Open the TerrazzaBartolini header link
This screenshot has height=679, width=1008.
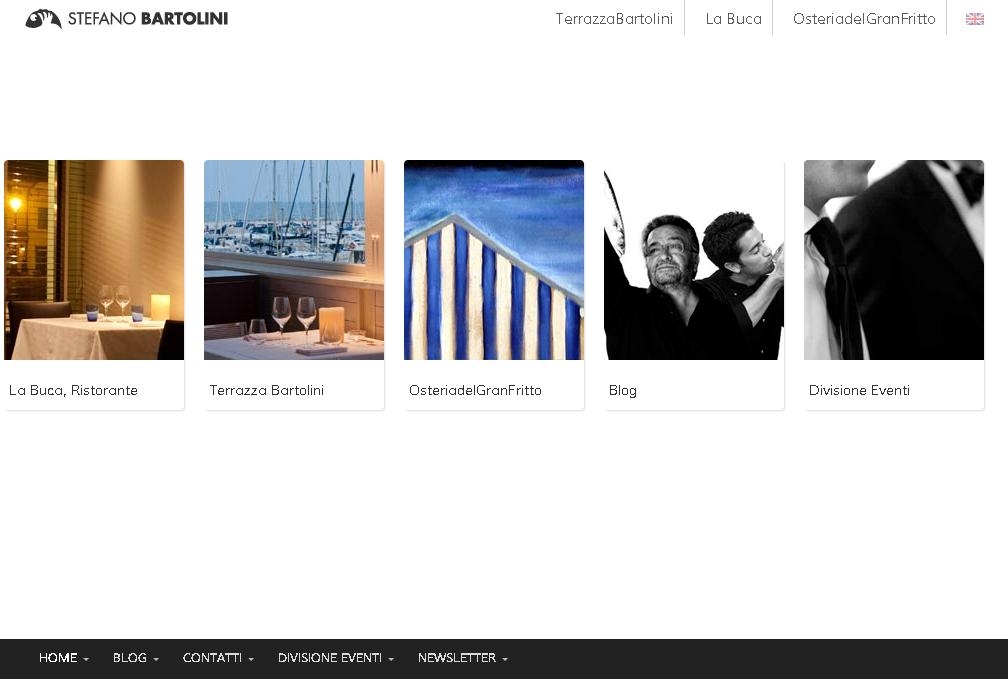pyautogui.click(x=614, y=19)
